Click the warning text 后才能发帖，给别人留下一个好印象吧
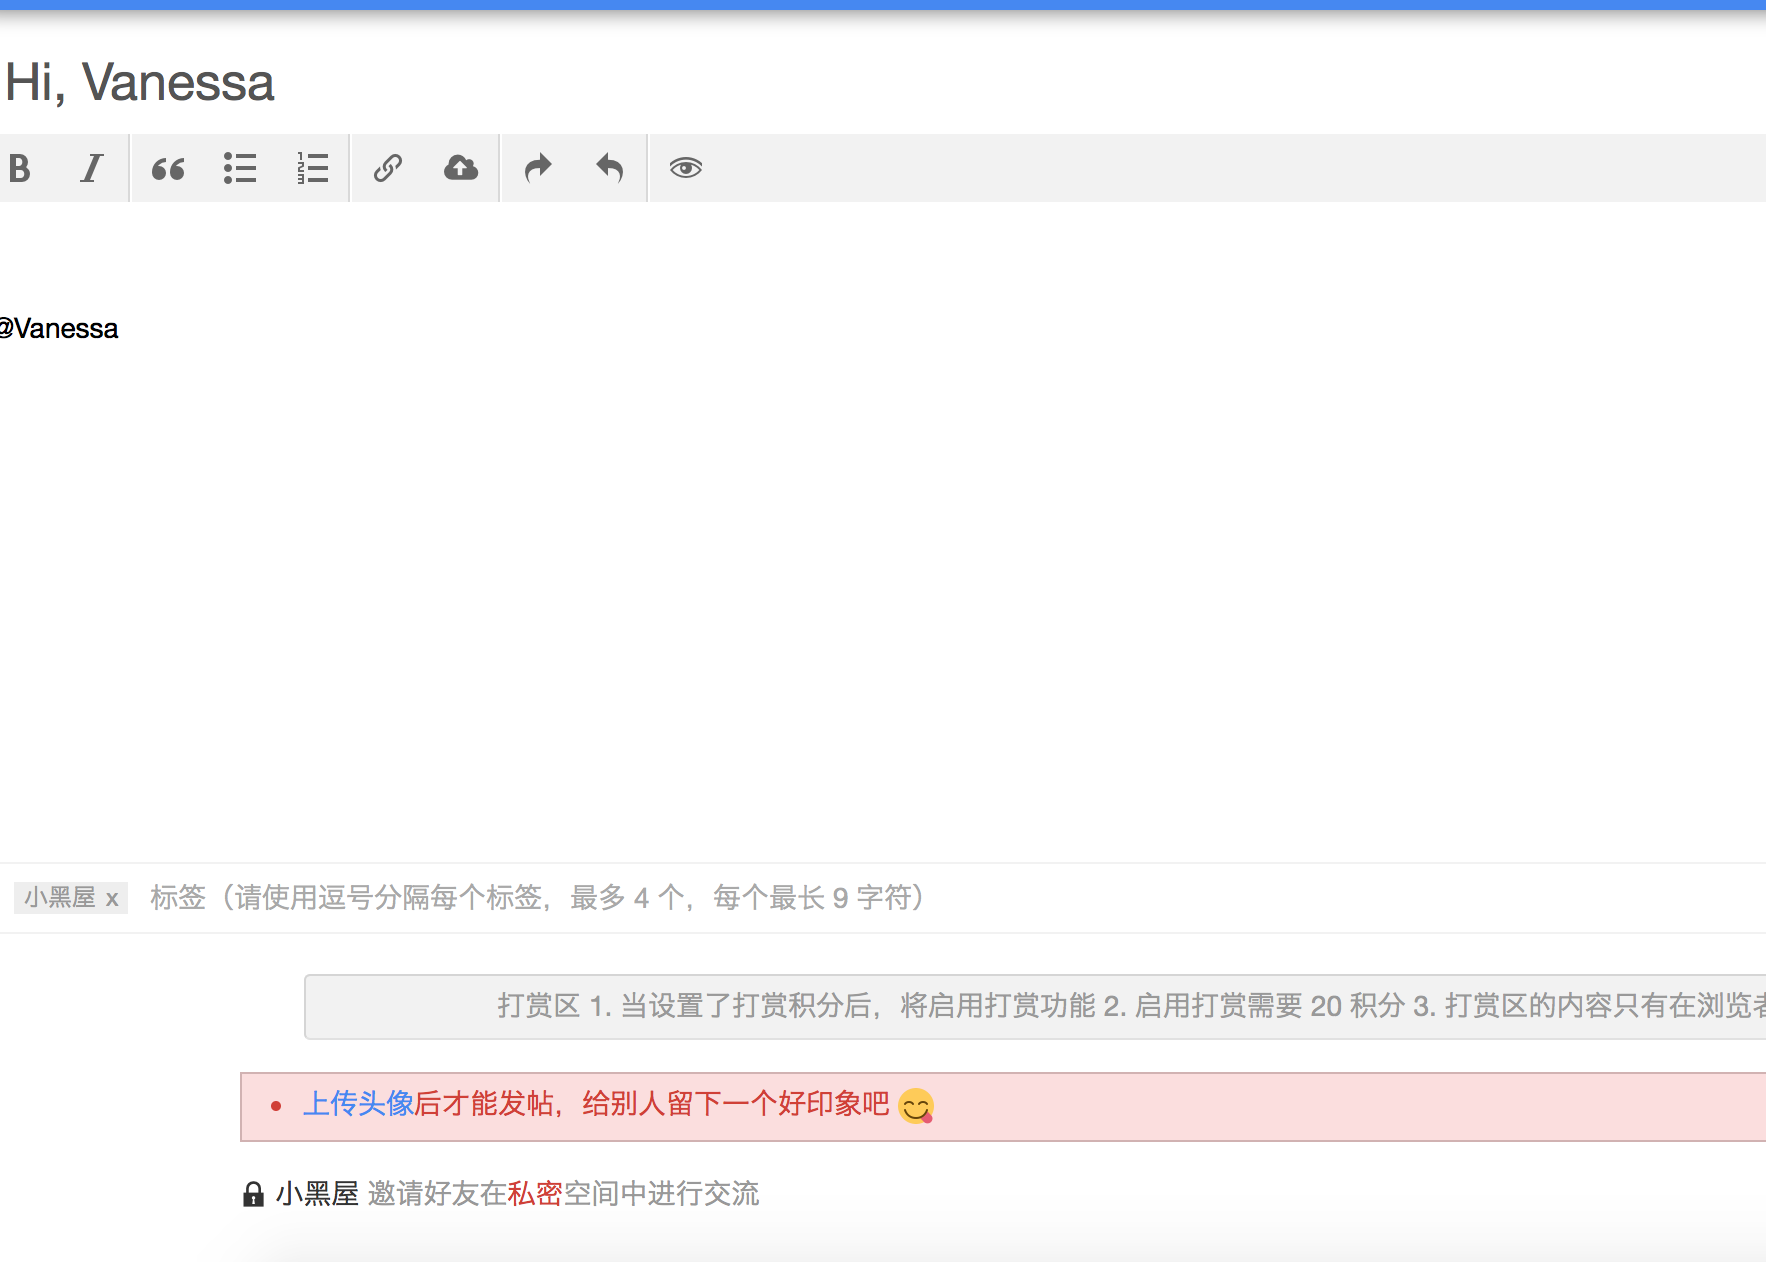 652,1104
